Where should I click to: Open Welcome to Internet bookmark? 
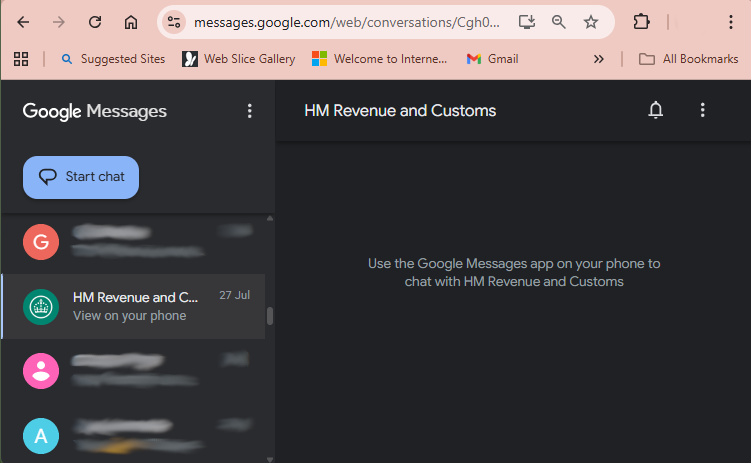379,59
